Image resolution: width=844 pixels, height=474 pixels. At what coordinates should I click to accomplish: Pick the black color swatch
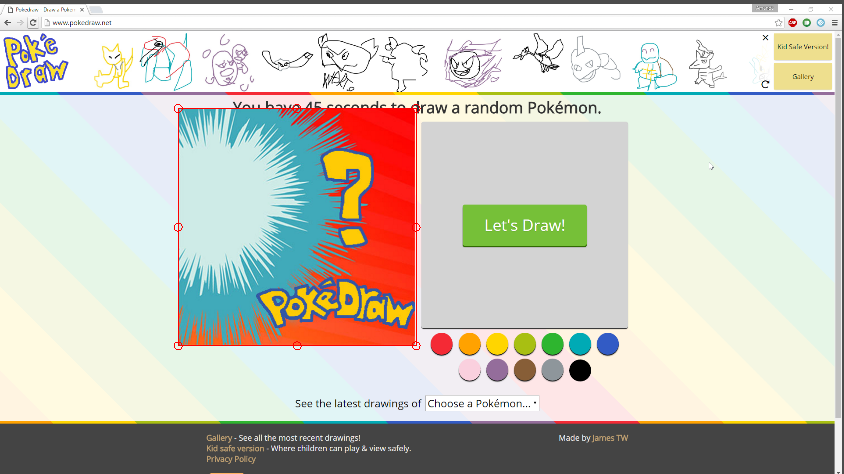click(x=580, y=370)
